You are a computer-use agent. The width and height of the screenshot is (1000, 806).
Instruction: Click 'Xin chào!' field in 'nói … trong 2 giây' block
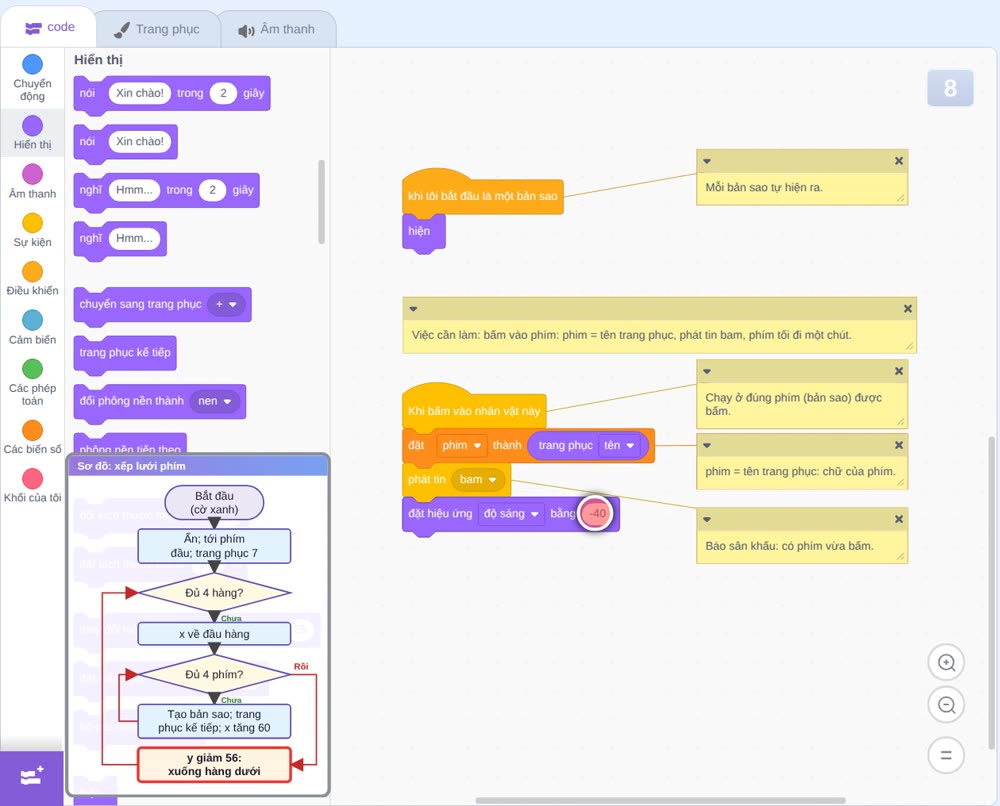140,93
